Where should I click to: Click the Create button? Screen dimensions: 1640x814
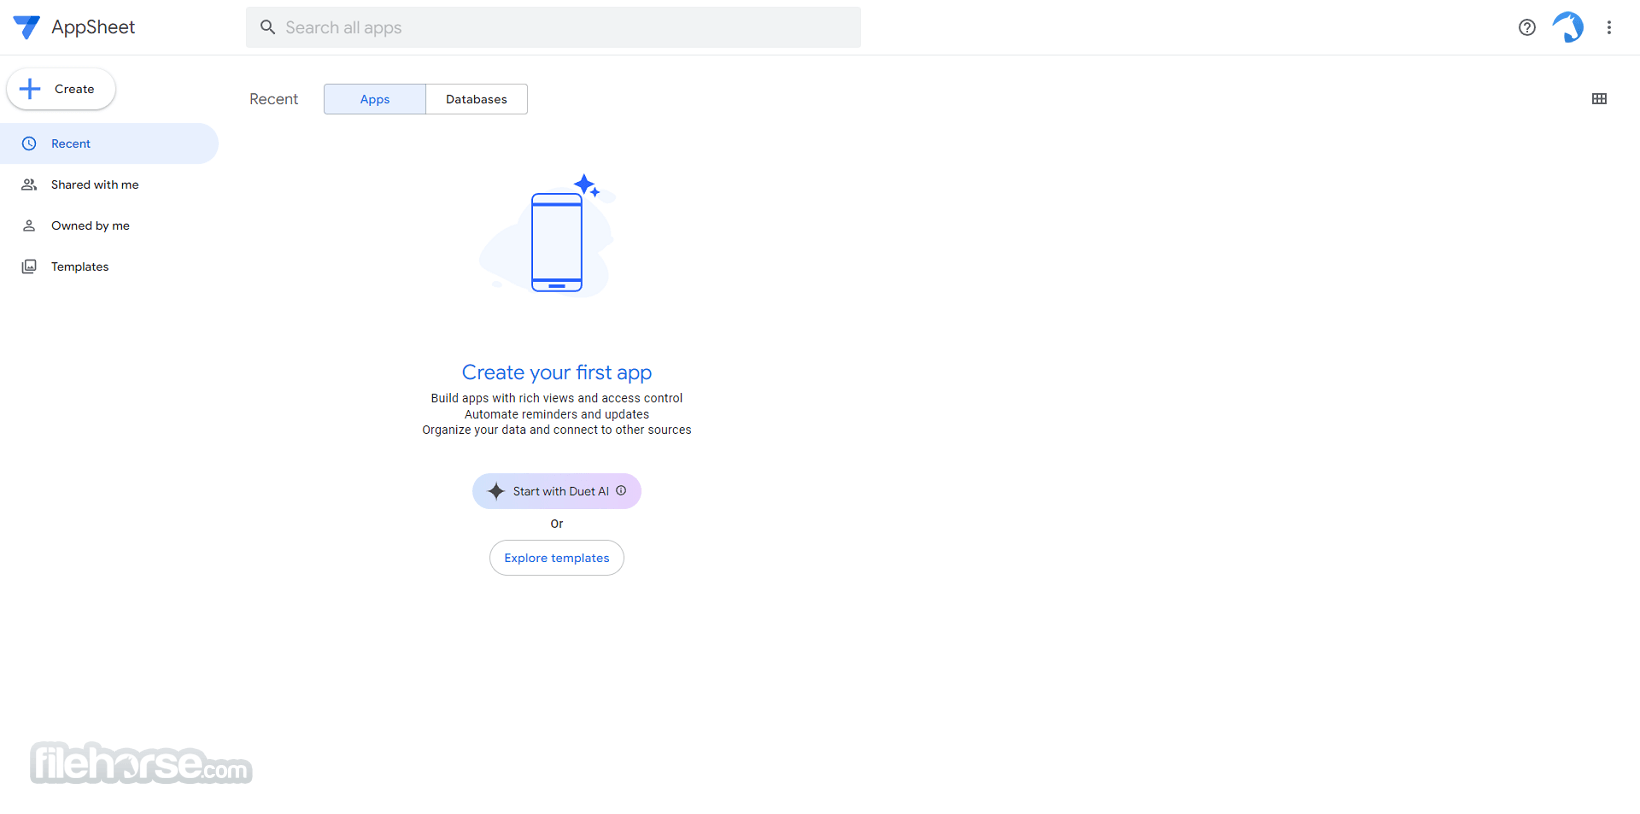61,89
